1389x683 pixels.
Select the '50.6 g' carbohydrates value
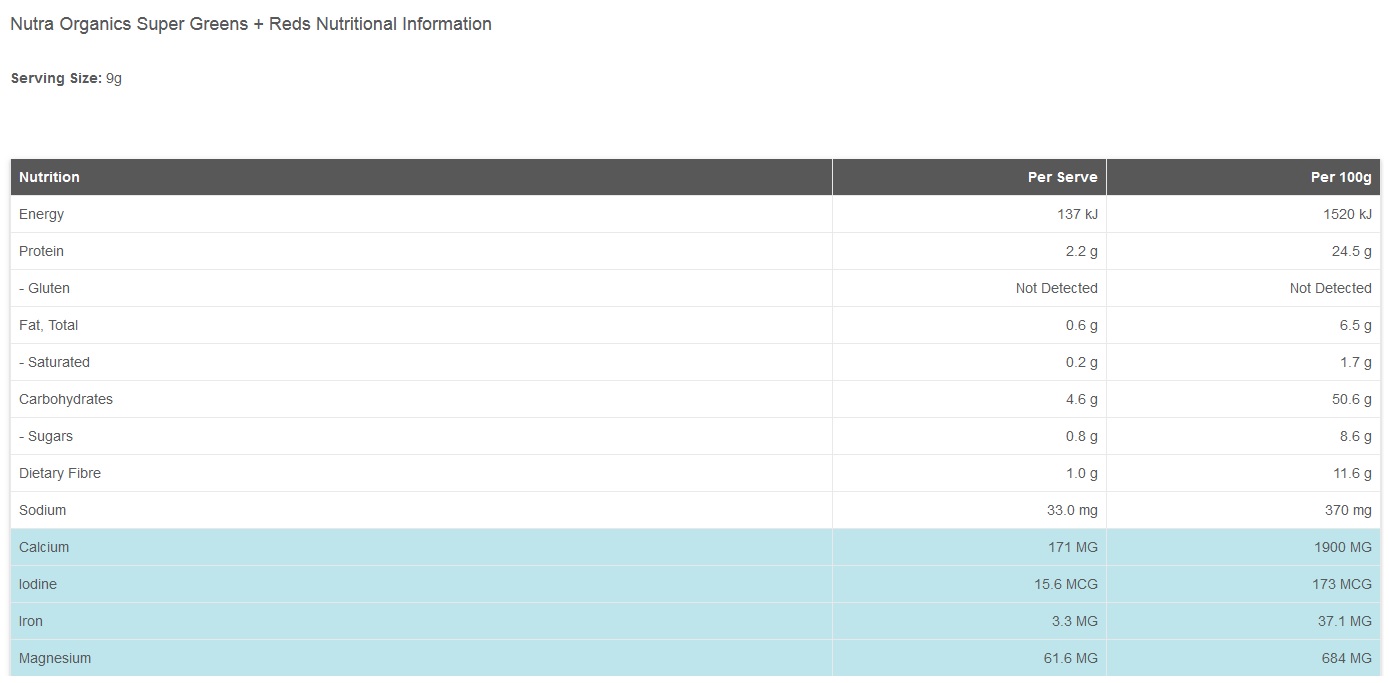1352,399
